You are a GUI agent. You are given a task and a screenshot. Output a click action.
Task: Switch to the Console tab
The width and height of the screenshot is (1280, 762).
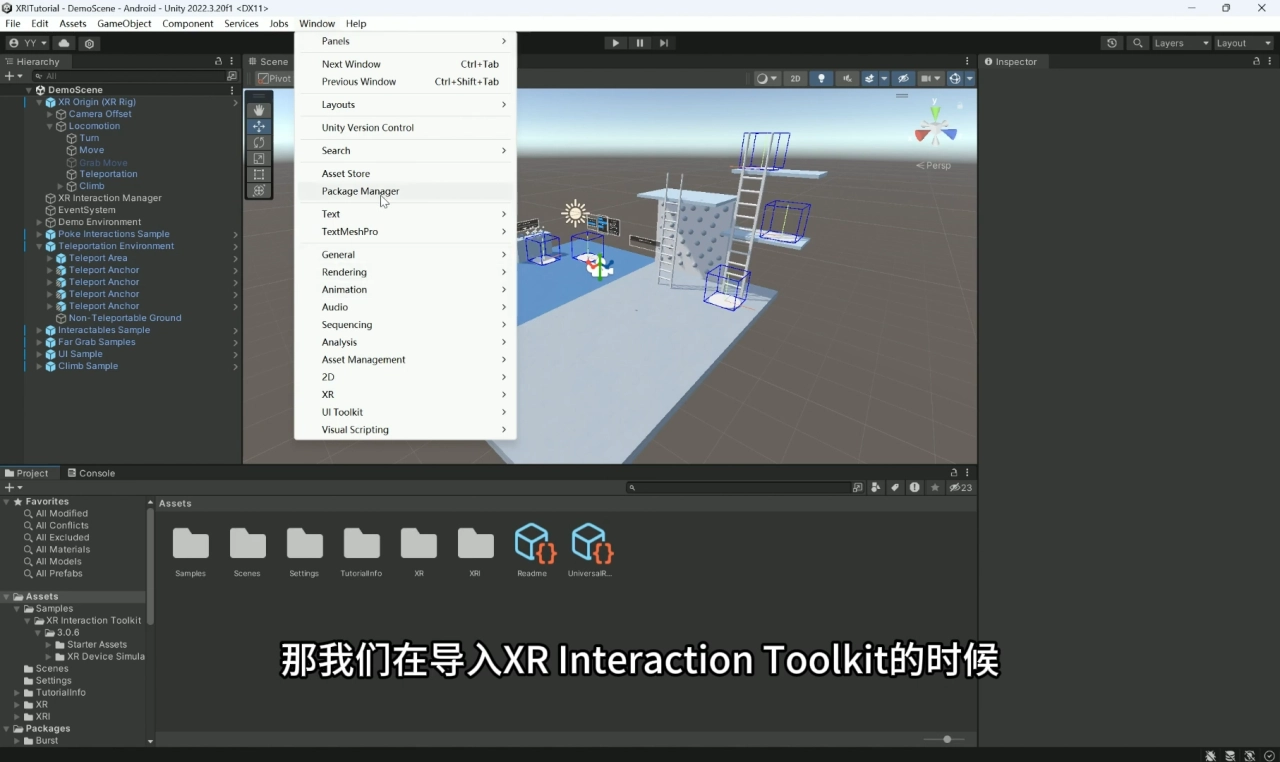click(90, 473)
